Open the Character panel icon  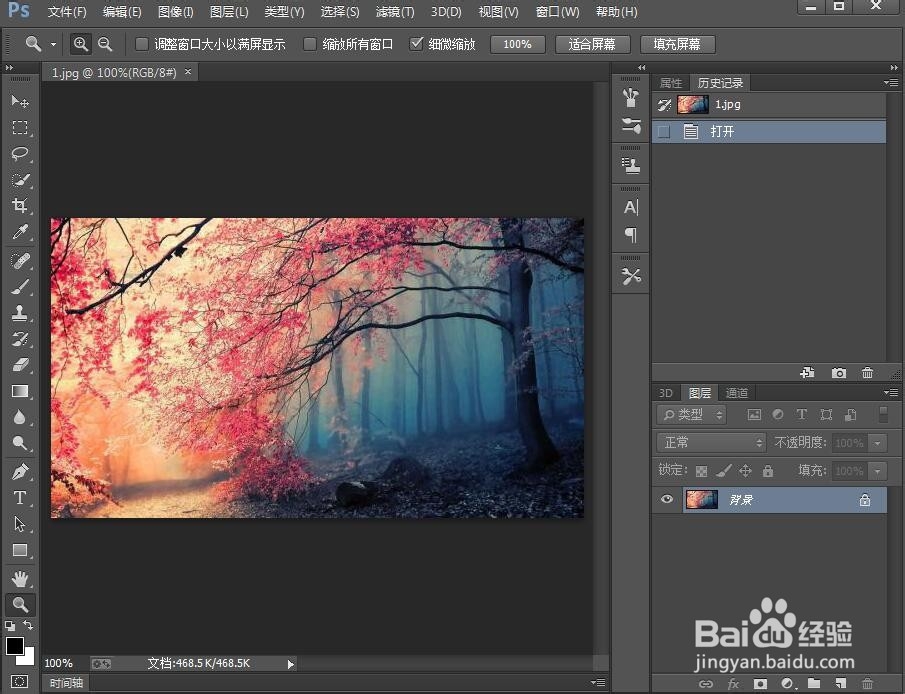pos(630,207)
